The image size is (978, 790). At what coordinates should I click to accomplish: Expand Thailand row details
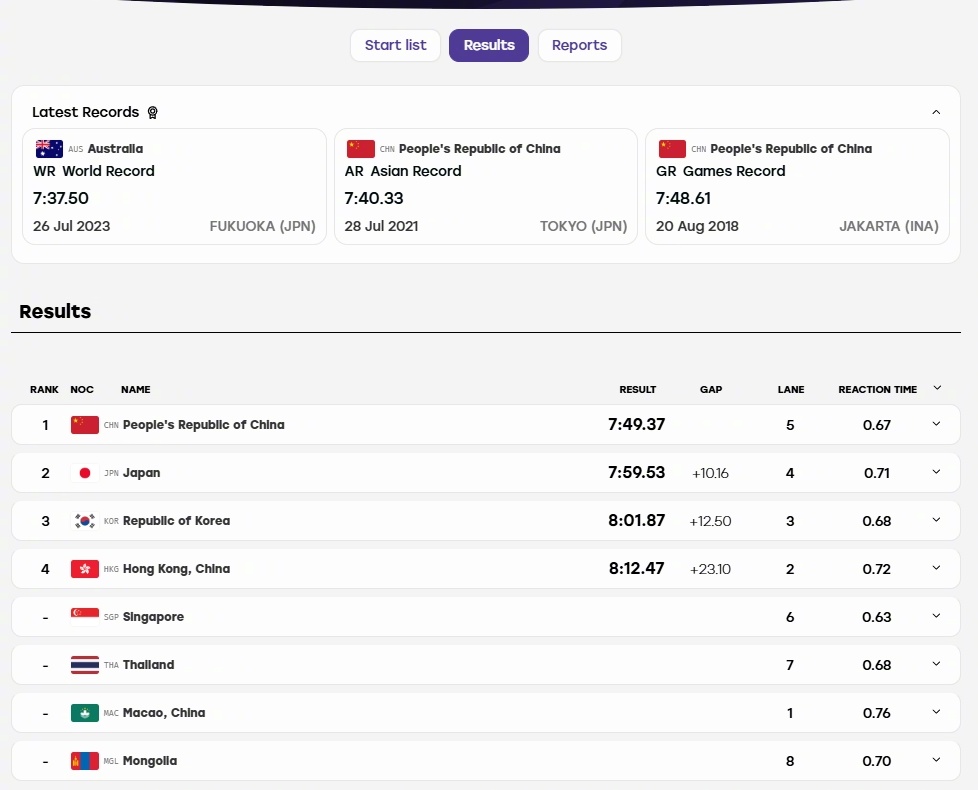(x=936, y=664)
